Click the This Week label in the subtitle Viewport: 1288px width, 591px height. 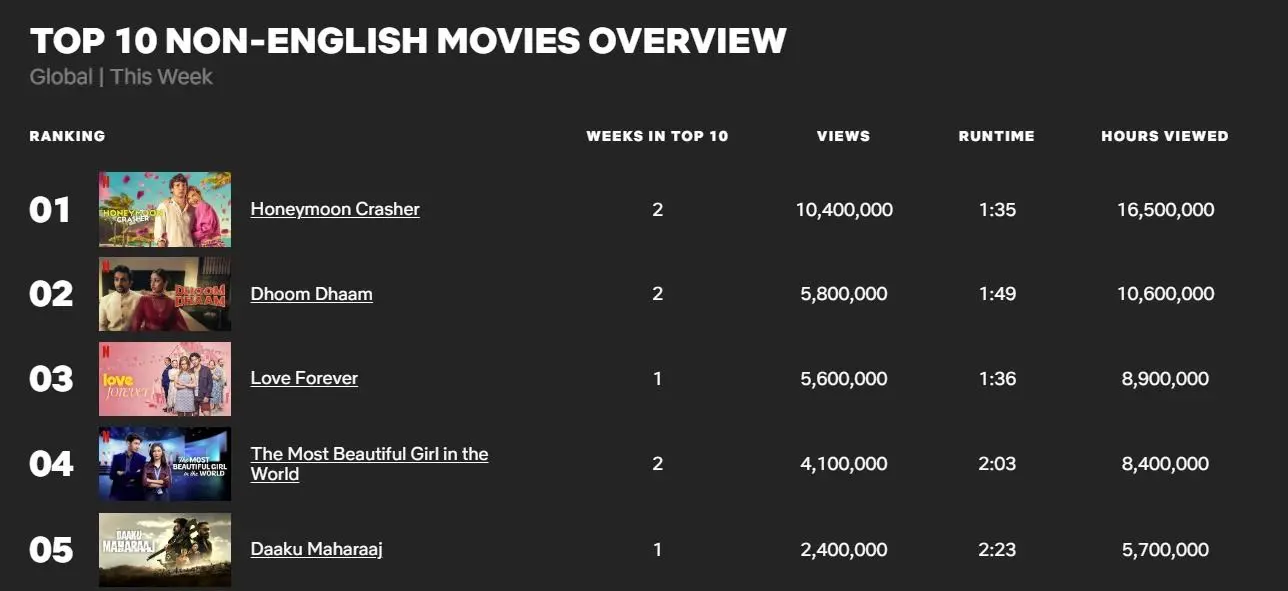(162, 77)
